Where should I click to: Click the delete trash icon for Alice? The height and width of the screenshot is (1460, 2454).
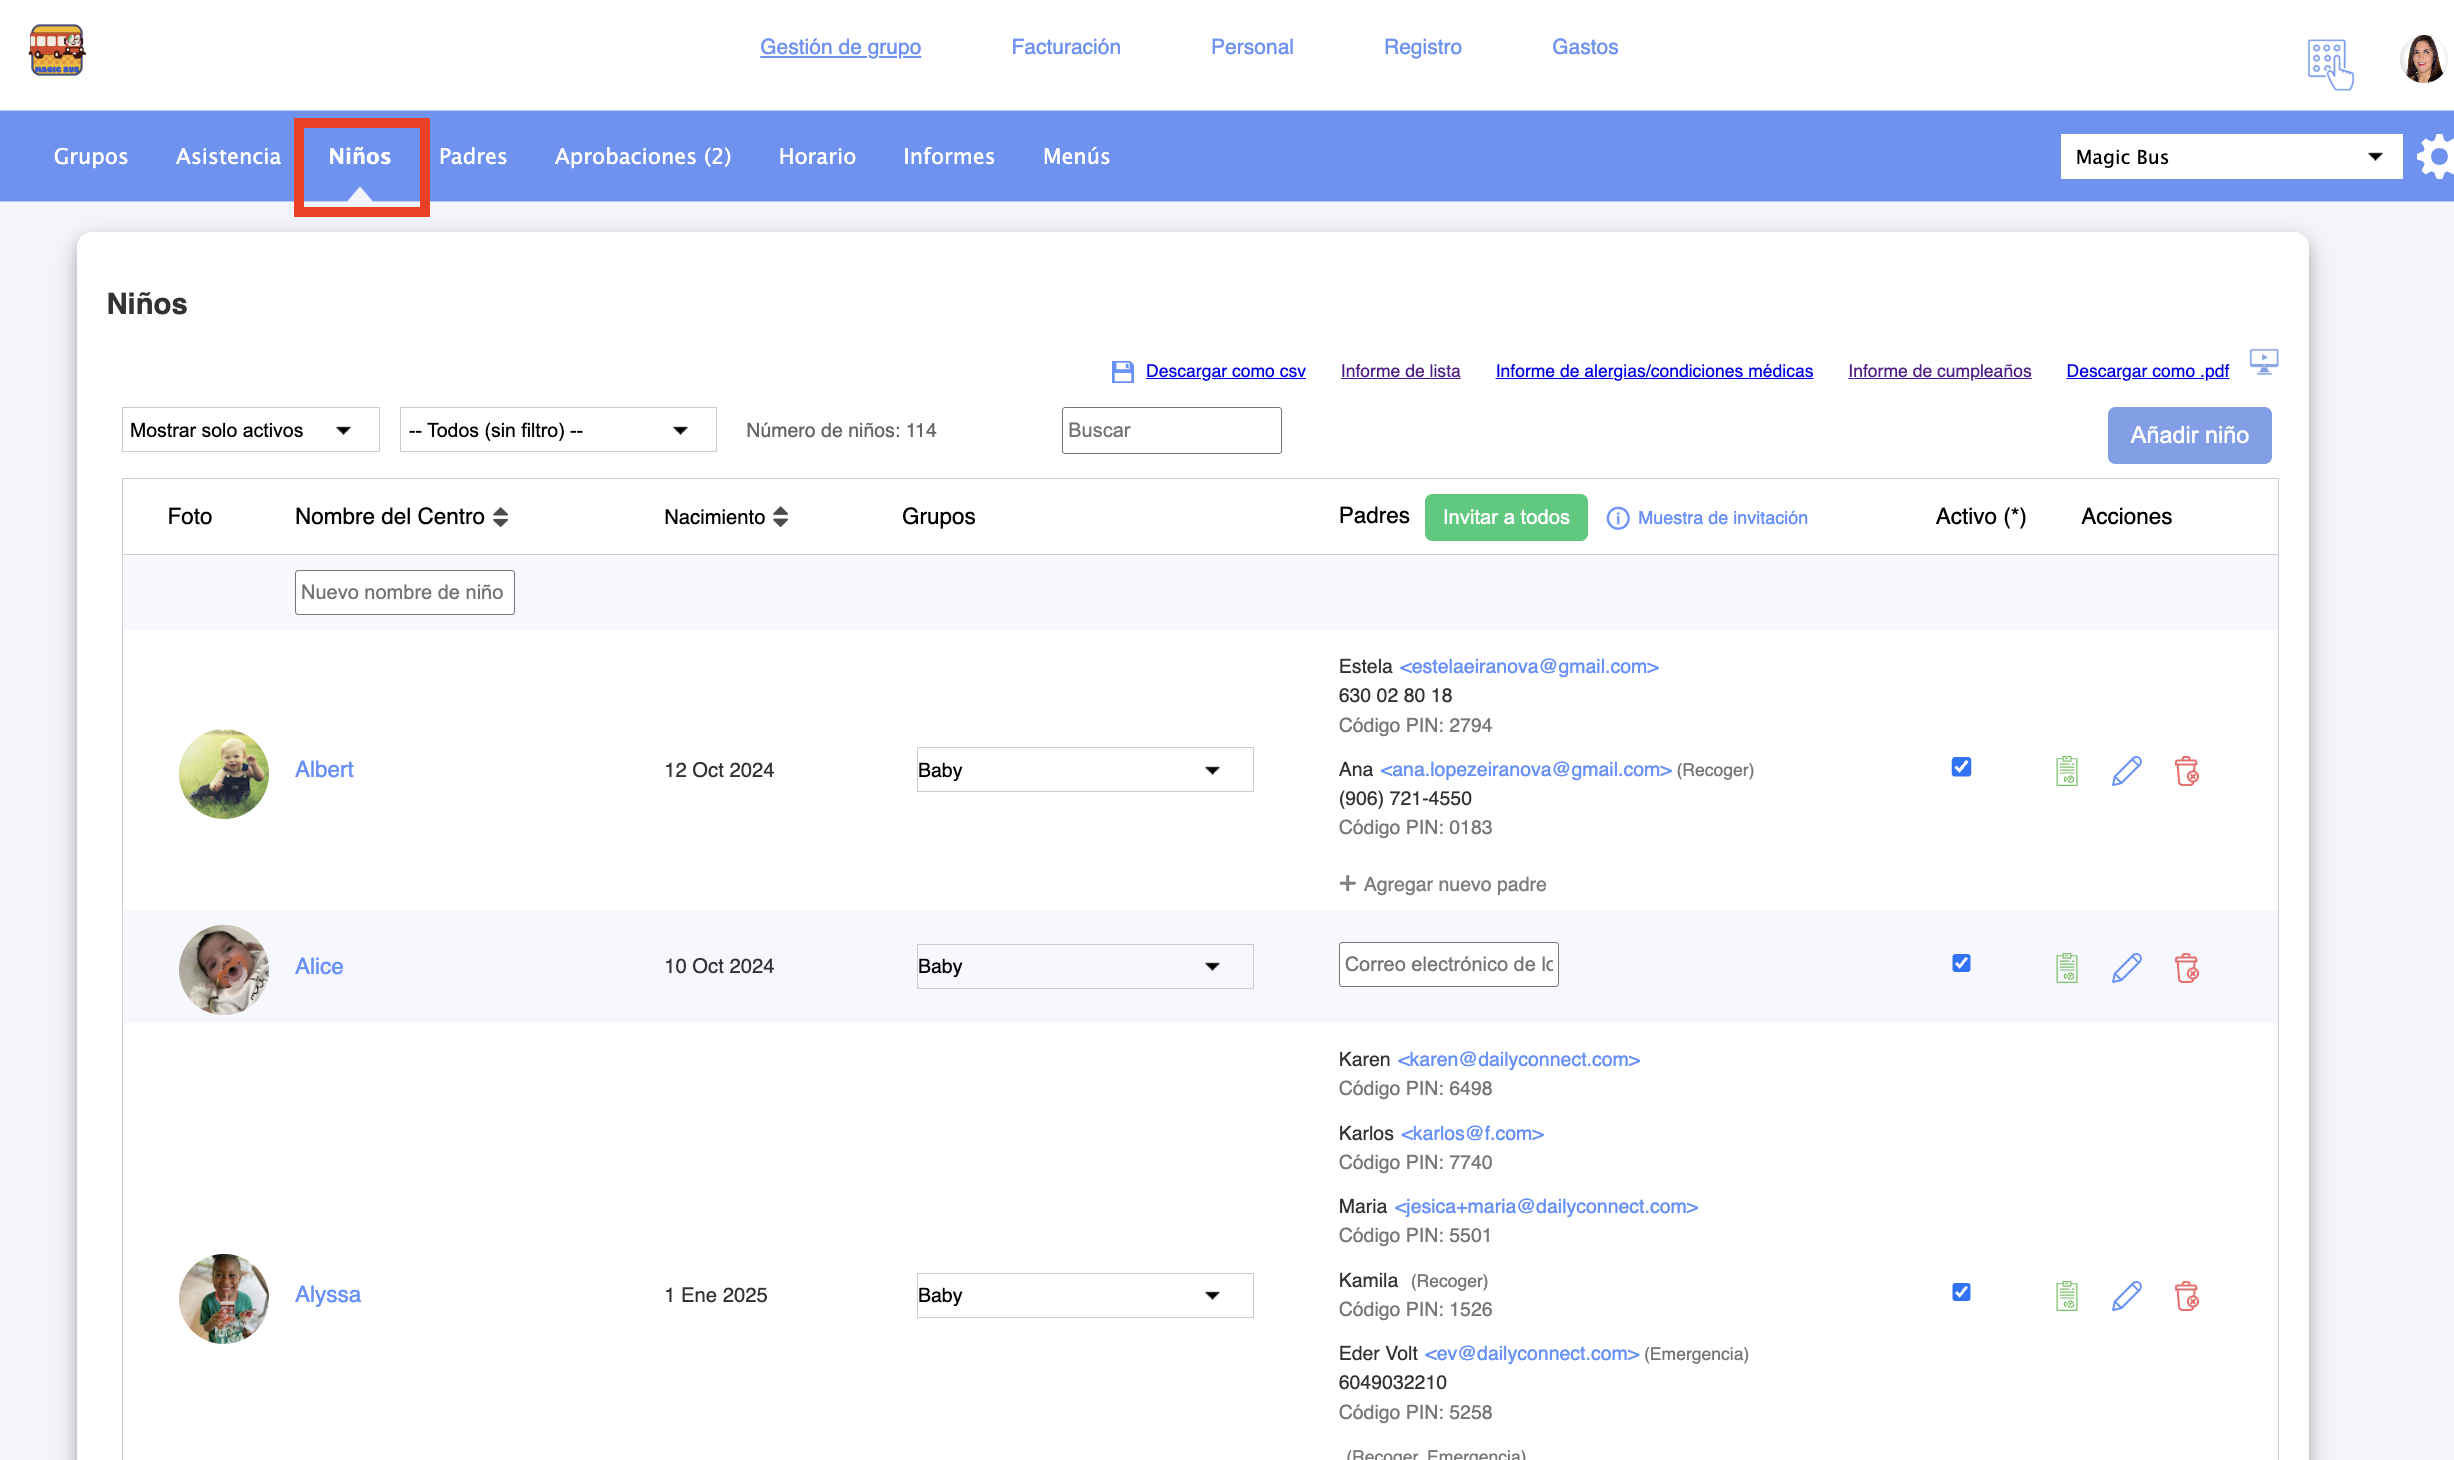(2186, 967)
